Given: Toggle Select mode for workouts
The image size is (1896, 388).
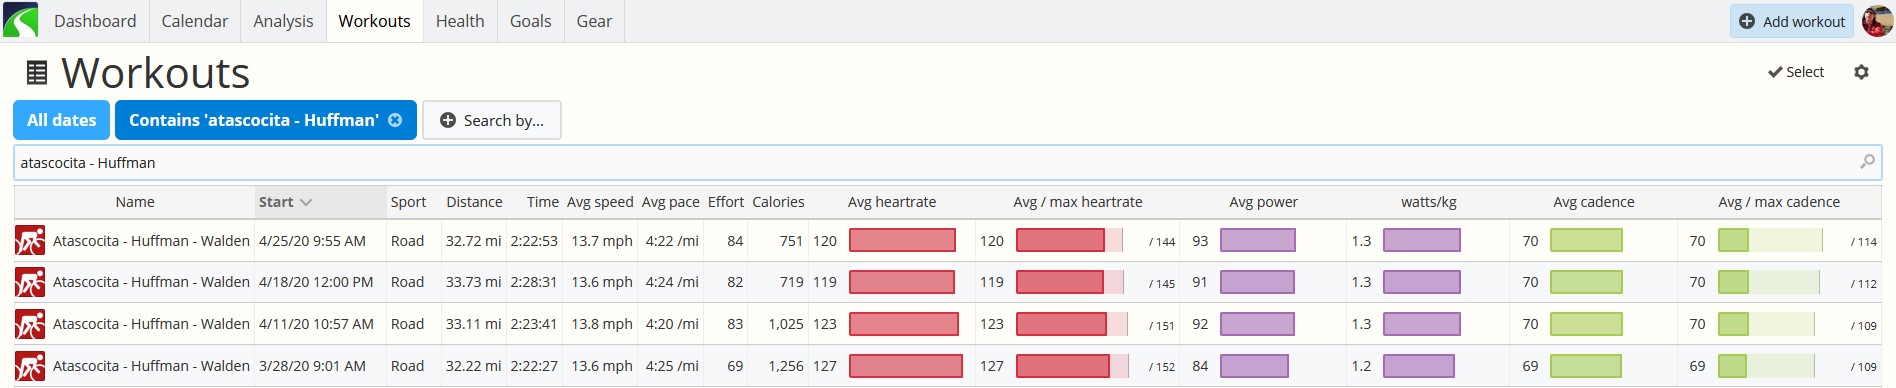Looking at the screenshot, I should click(x=1796, y=72).
